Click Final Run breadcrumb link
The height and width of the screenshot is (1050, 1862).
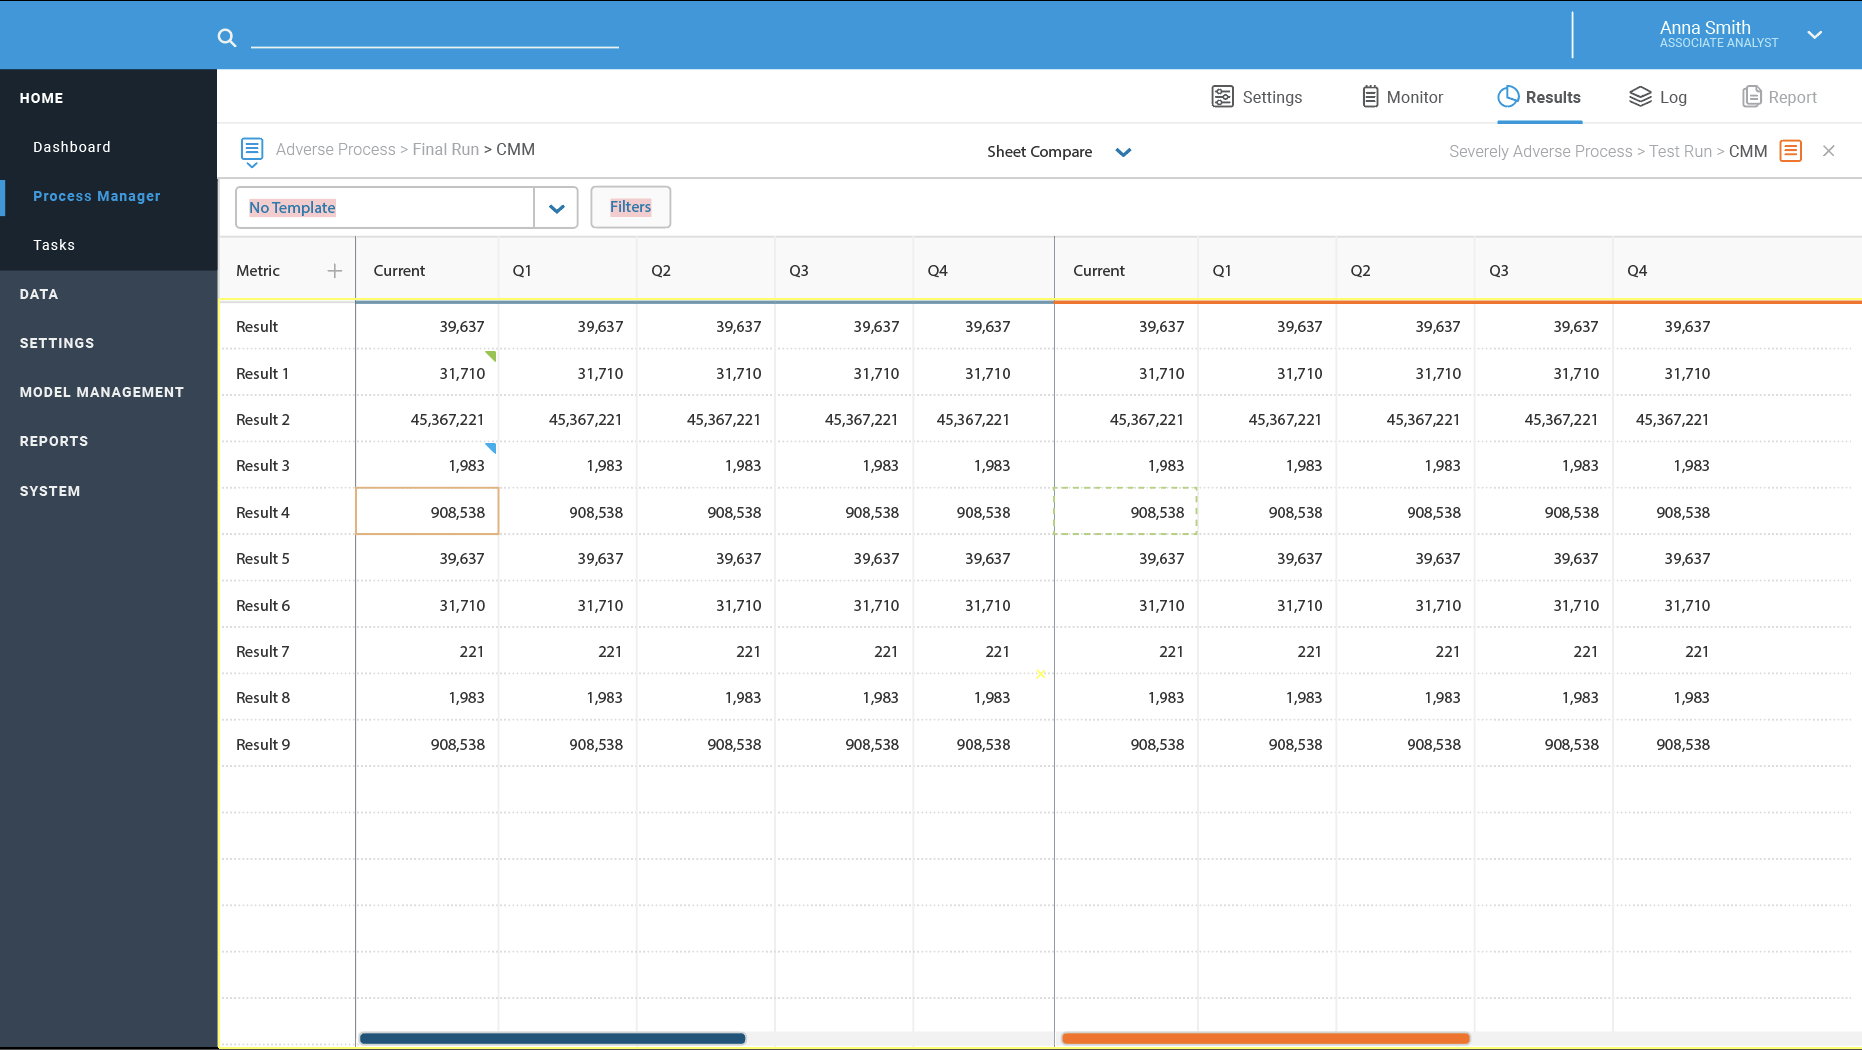[446, 149]
